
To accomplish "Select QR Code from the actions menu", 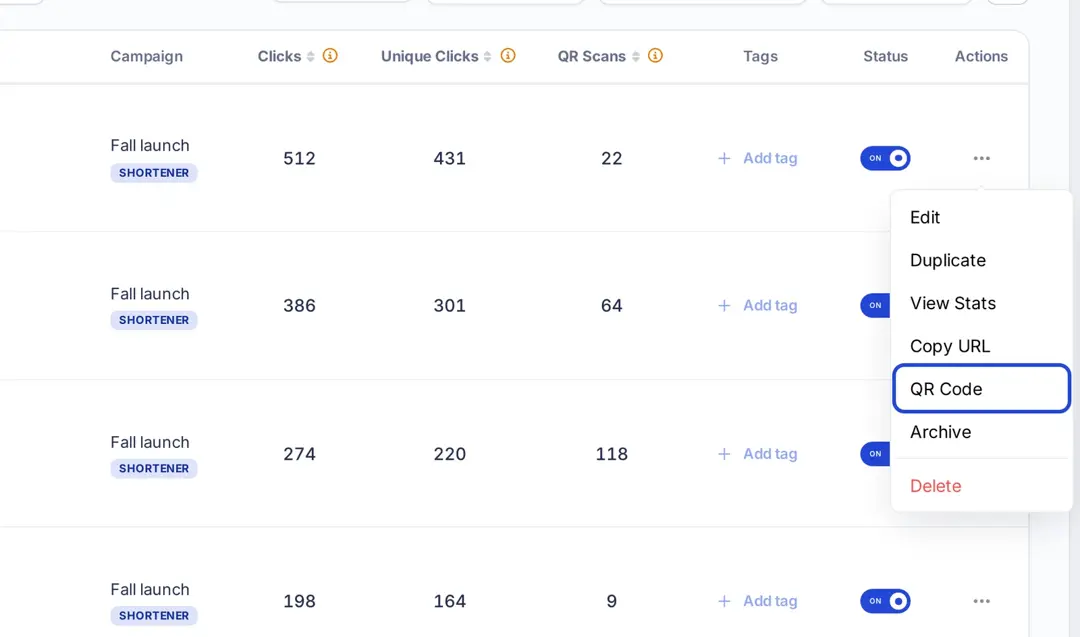I will [x=981, y=389].
